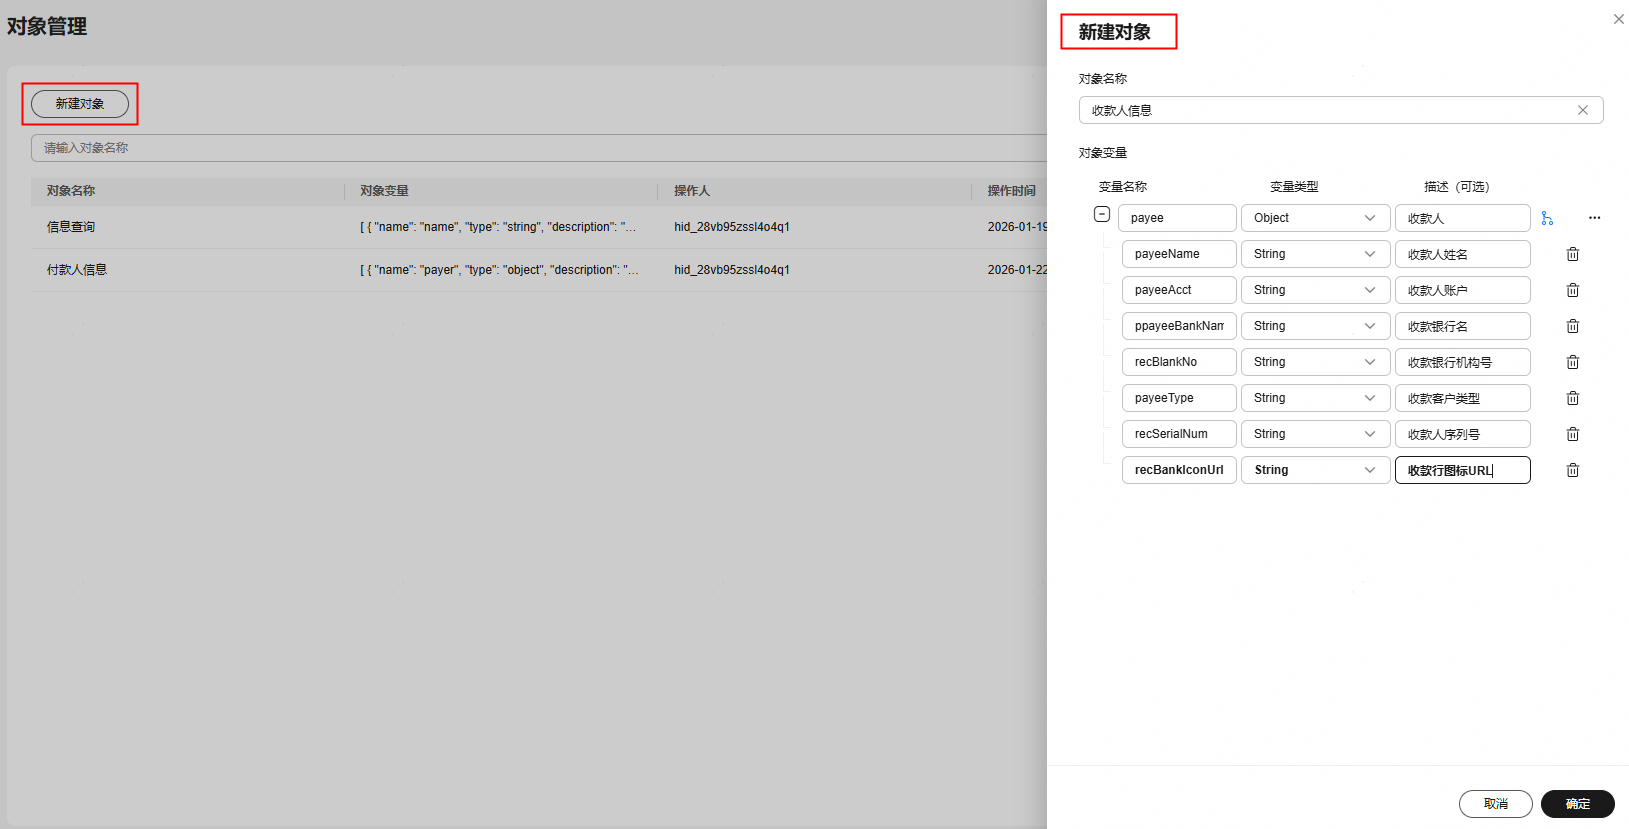Delete the payeeAcct variable row
Viewport: 1629px width, 829px height.
point(1572,290)
